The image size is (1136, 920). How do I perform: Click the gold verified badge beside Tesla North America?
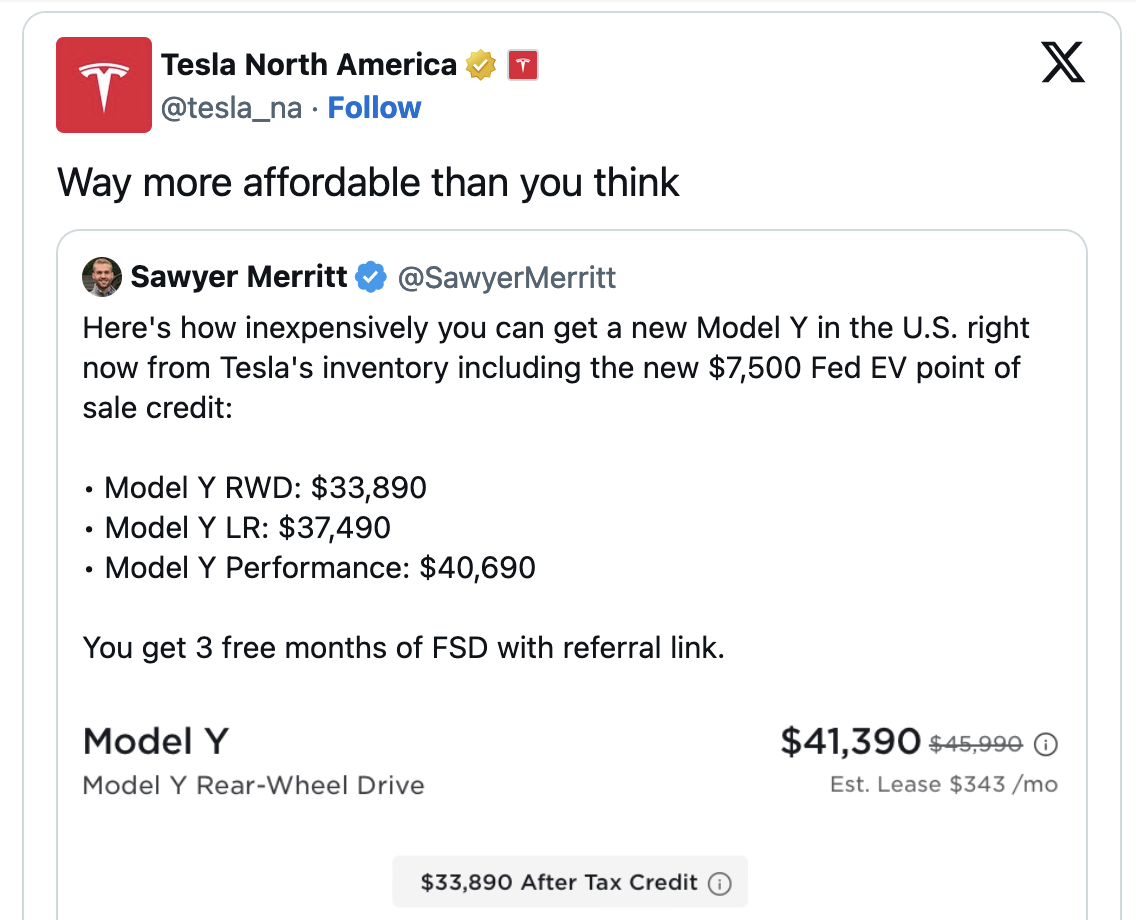coord(481,66)
